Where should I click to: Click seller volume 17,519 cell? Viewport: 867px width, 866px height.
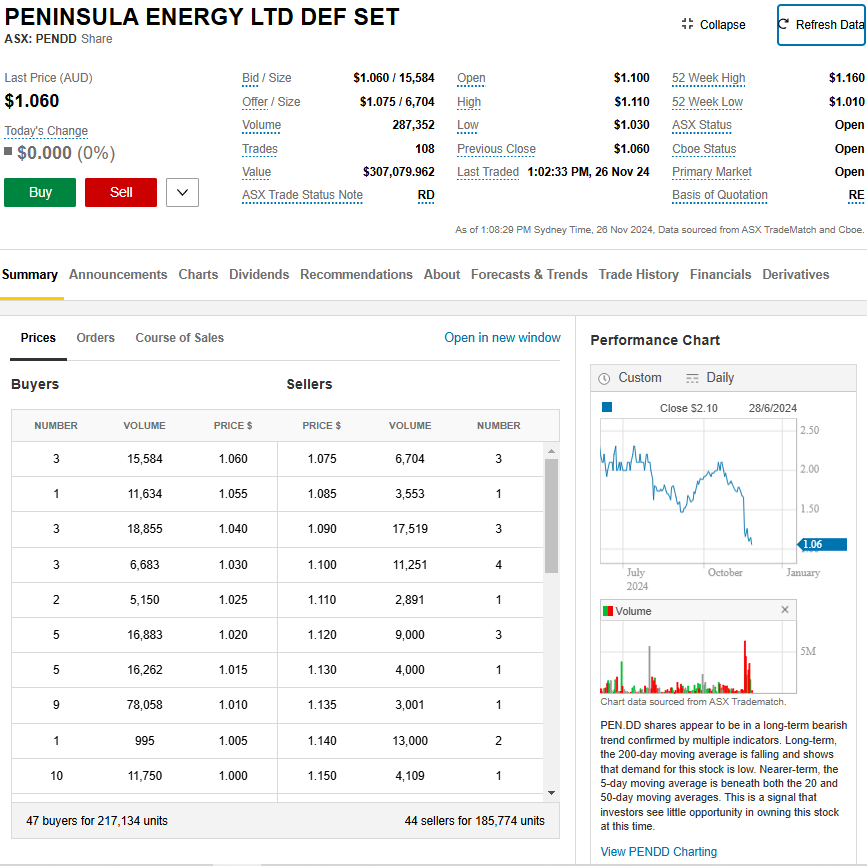(x=410, y=529)
